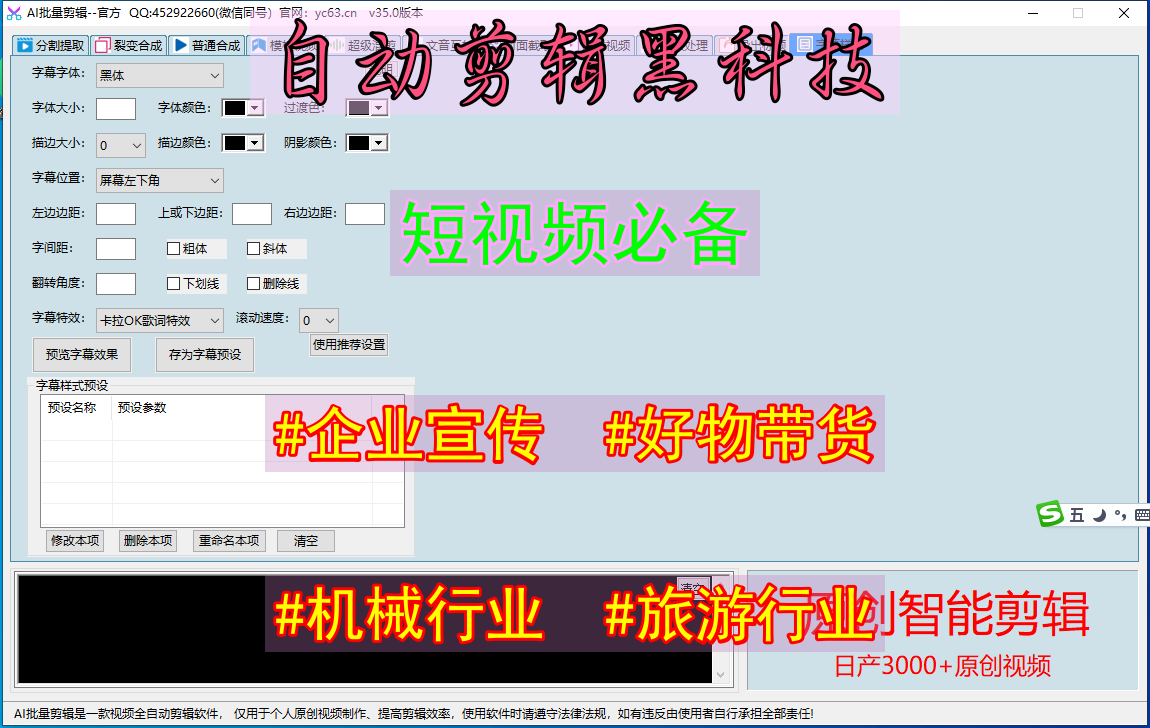Viewport: 1150px width, 728px height.
Task: Pick the 阴影颜色 color swatch
Action: (359, 143)
